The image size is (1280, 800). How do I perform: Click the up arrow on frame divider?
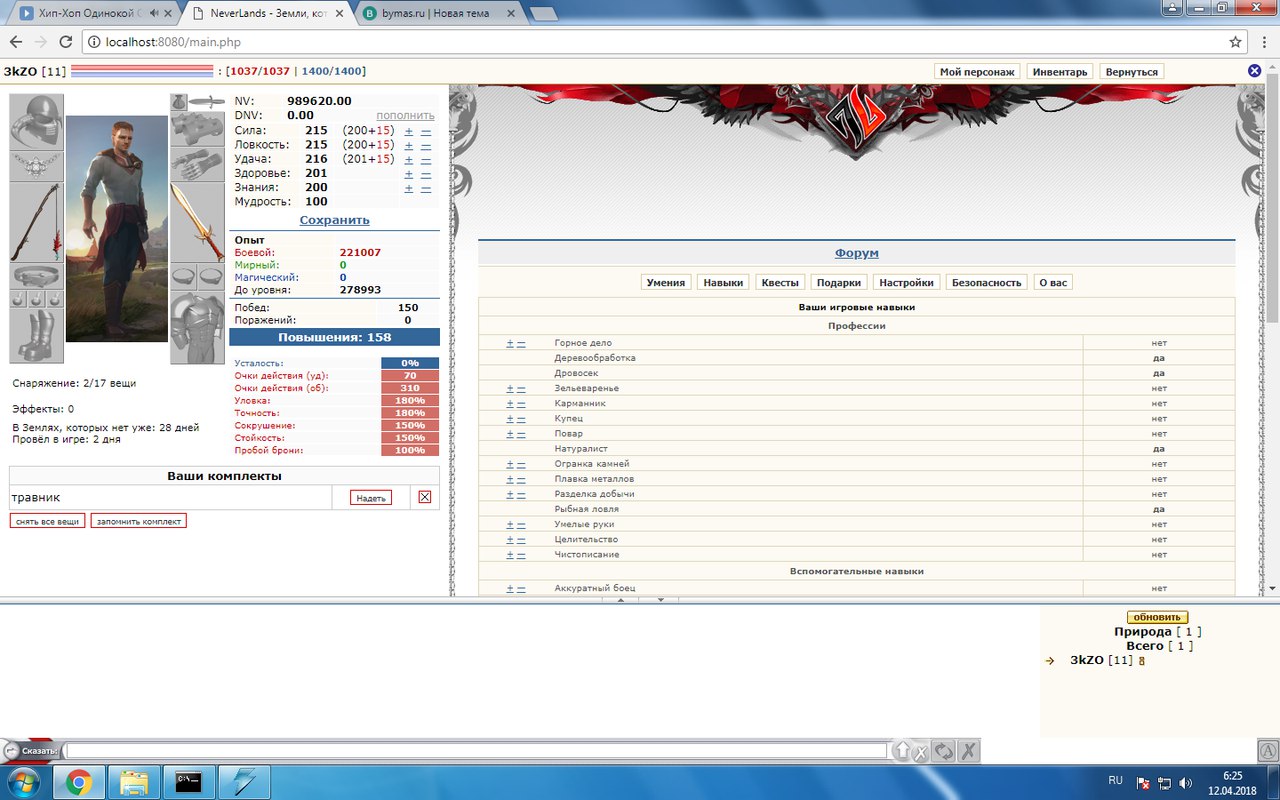tap(620, 600)
